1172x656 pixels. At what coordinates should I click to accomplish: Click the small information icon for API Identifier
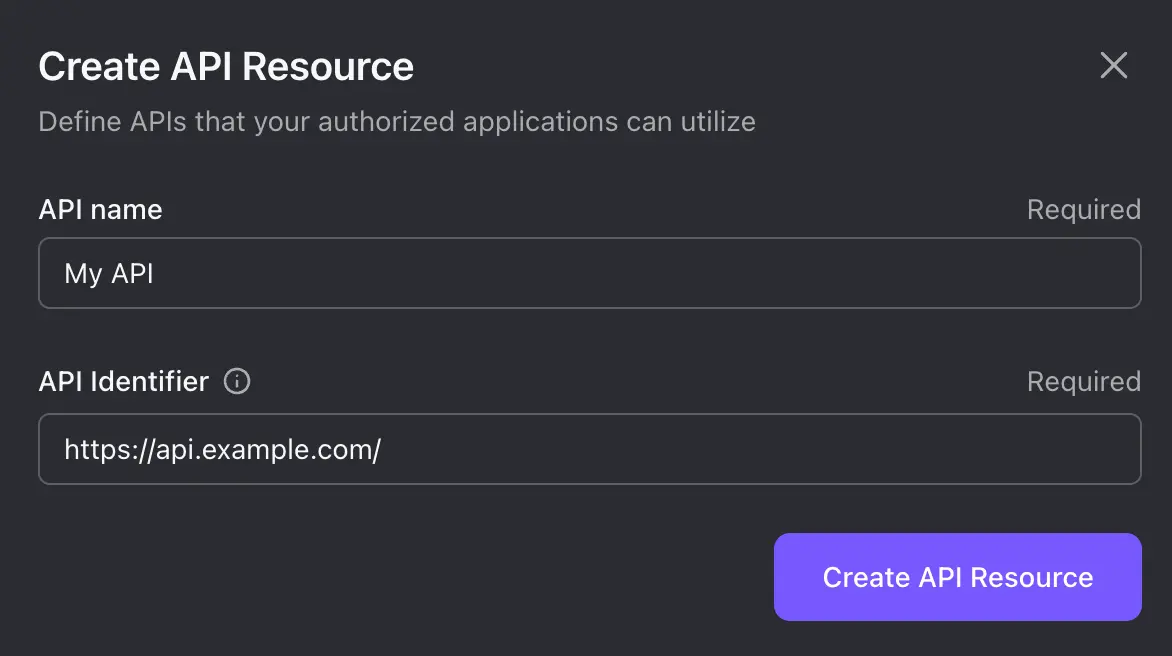237,381
